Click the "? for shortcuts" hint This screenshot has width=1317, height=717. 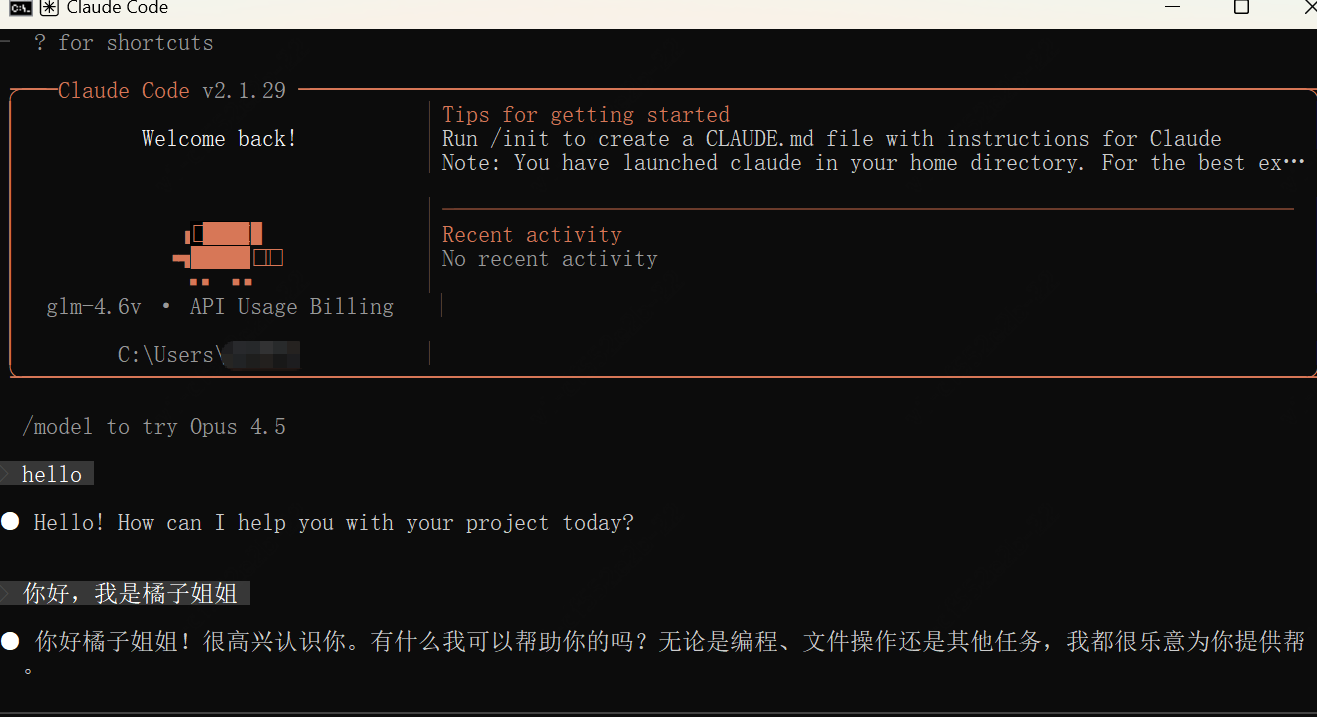[123, 43]
